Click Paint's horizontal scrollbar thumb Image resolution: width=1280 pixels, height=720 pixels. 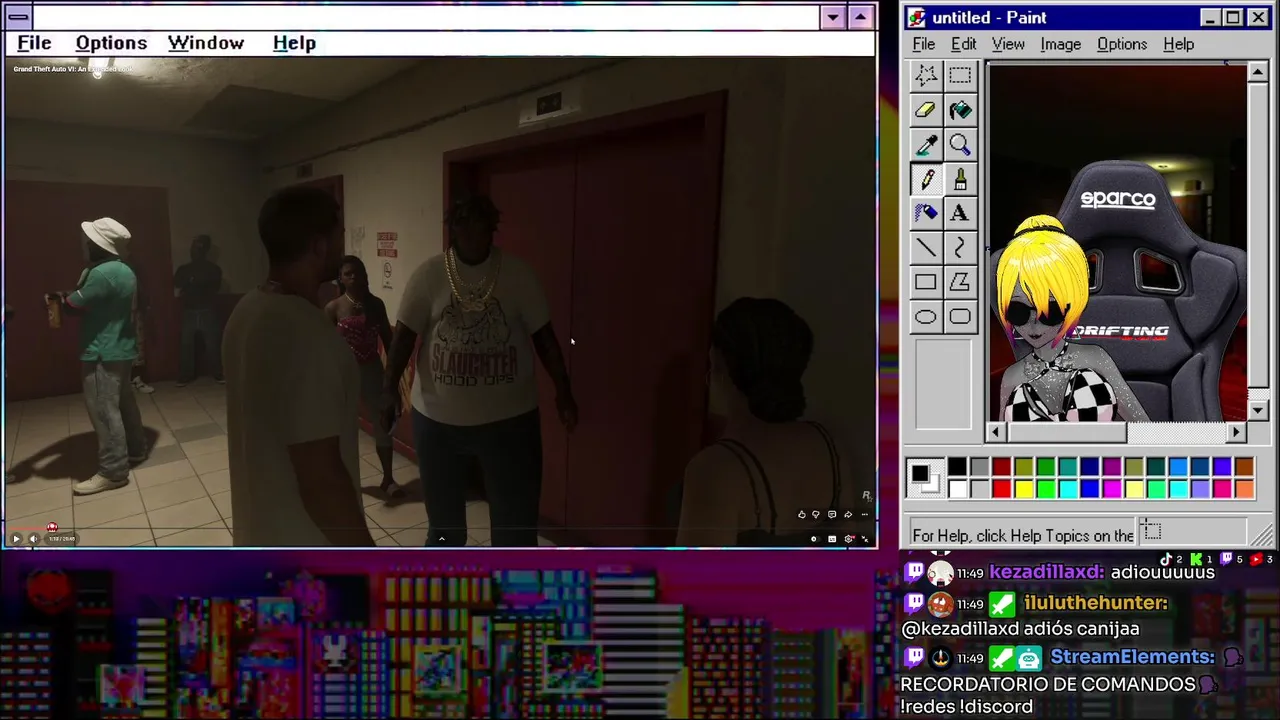(1066, 432)
